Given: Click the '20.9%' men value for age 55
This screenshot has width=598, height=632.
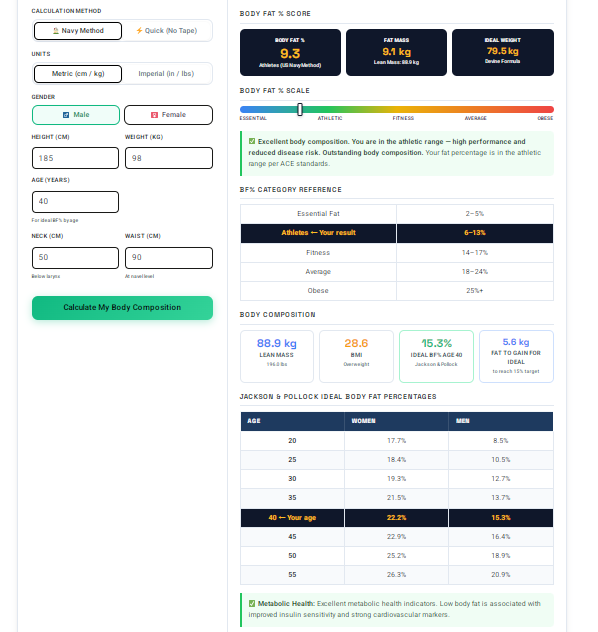Looking at the screenshot, I should click(x=501, y=575).
